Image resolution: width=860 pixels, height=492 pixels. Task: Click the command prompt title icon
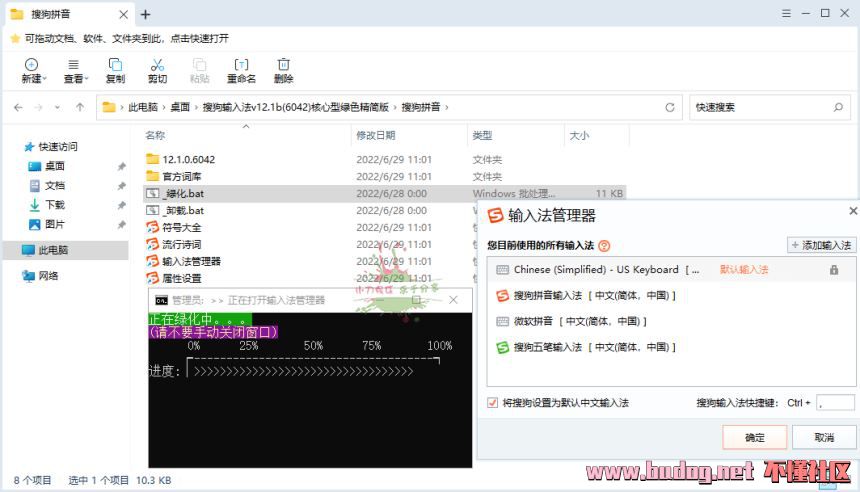click(161, 300)
